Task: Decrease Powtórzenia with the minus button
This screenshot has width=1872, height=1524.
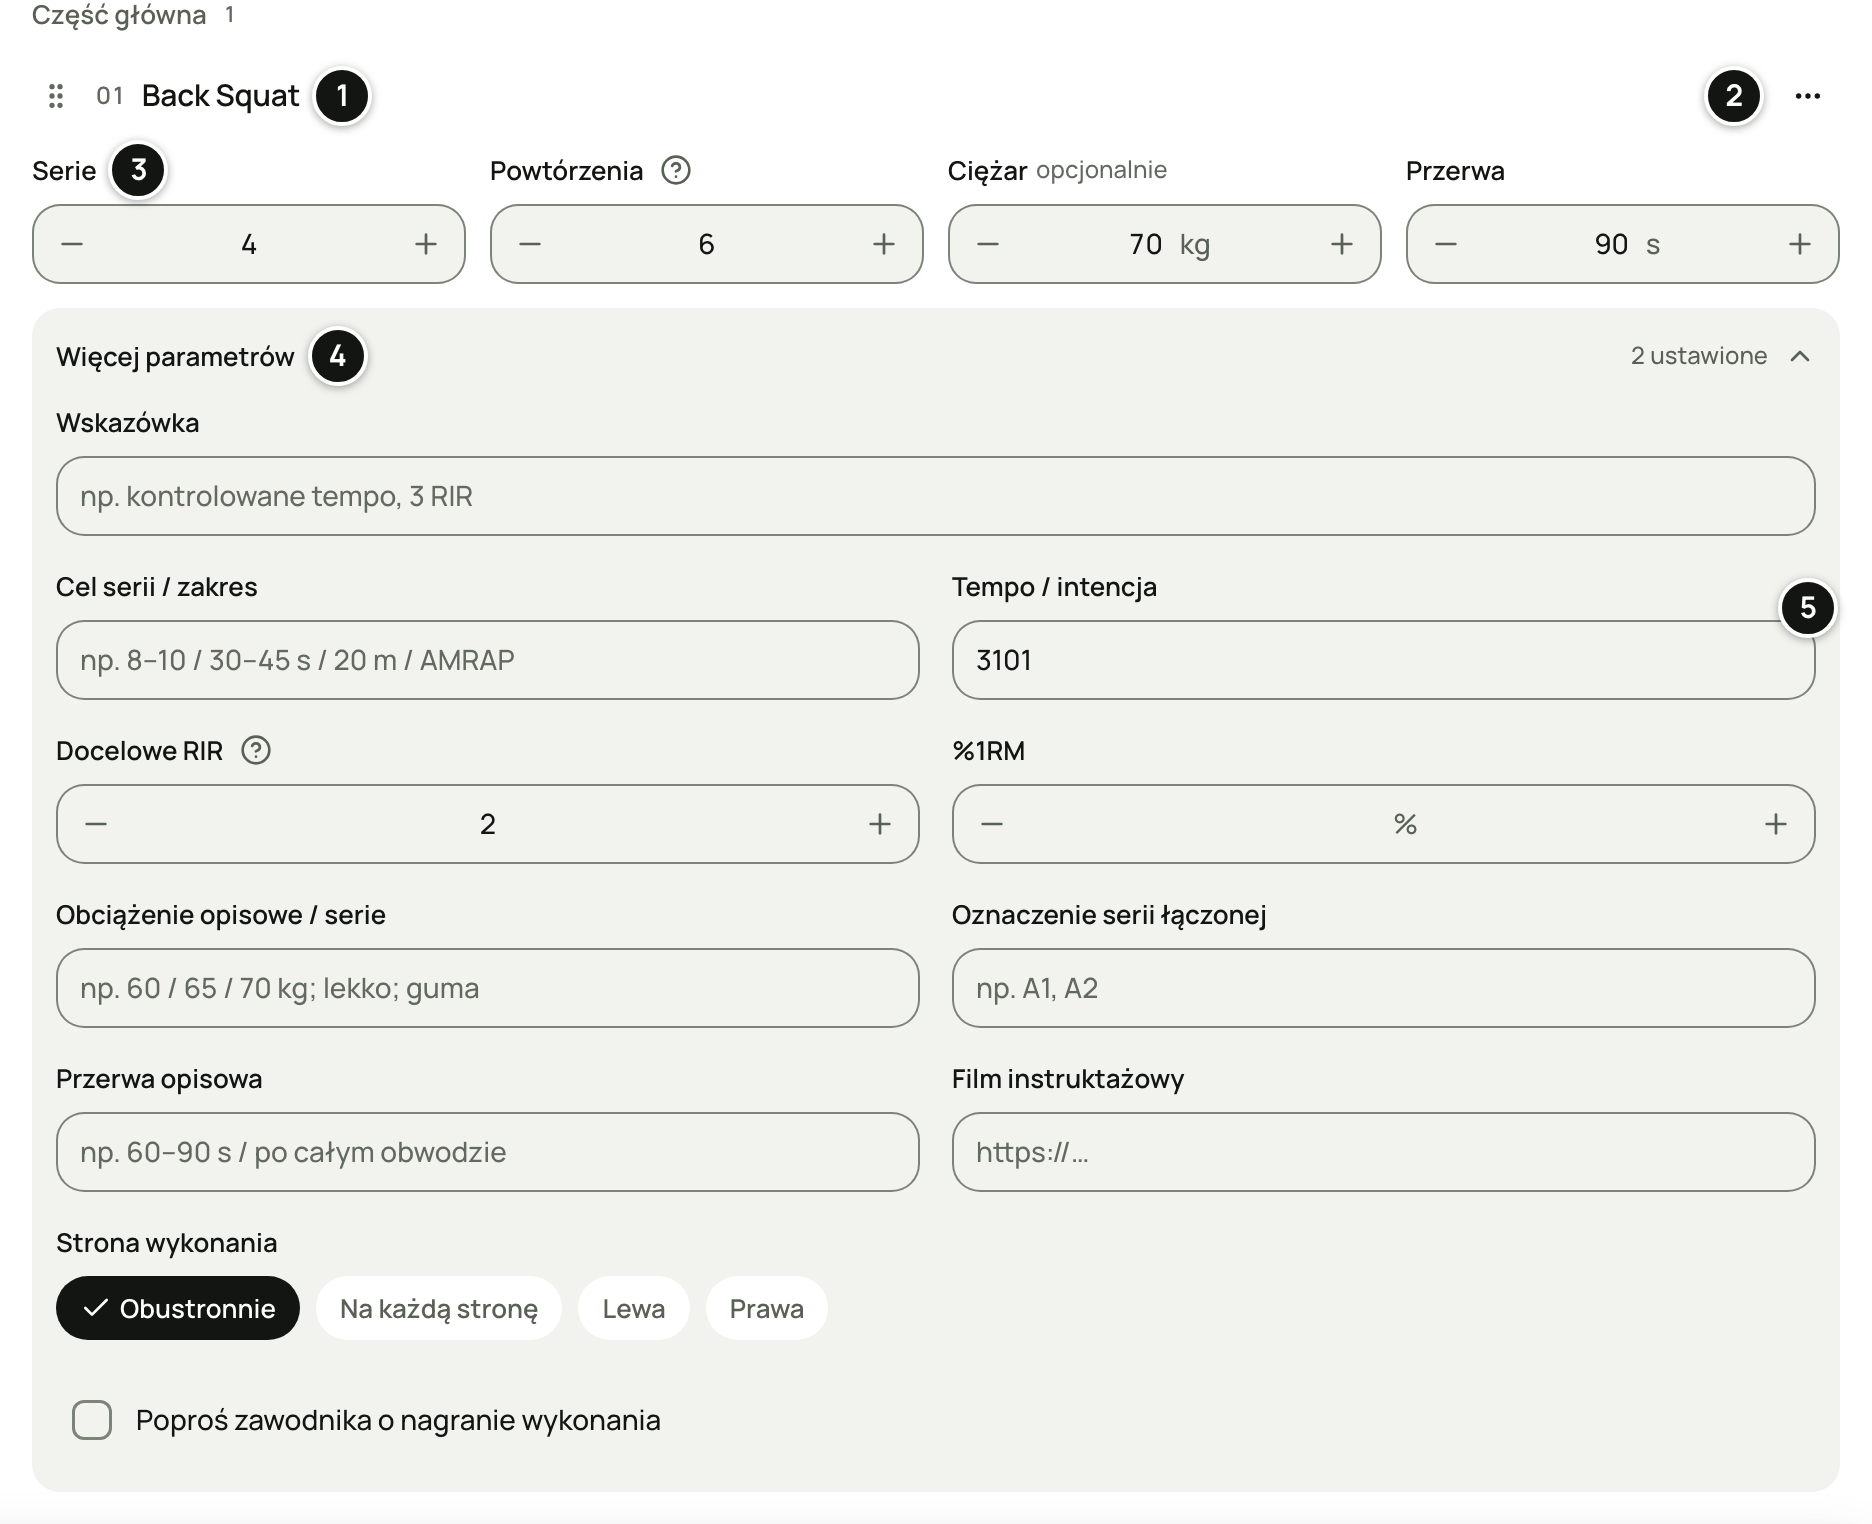Action: pyautogui.click(x=530, y=244)
